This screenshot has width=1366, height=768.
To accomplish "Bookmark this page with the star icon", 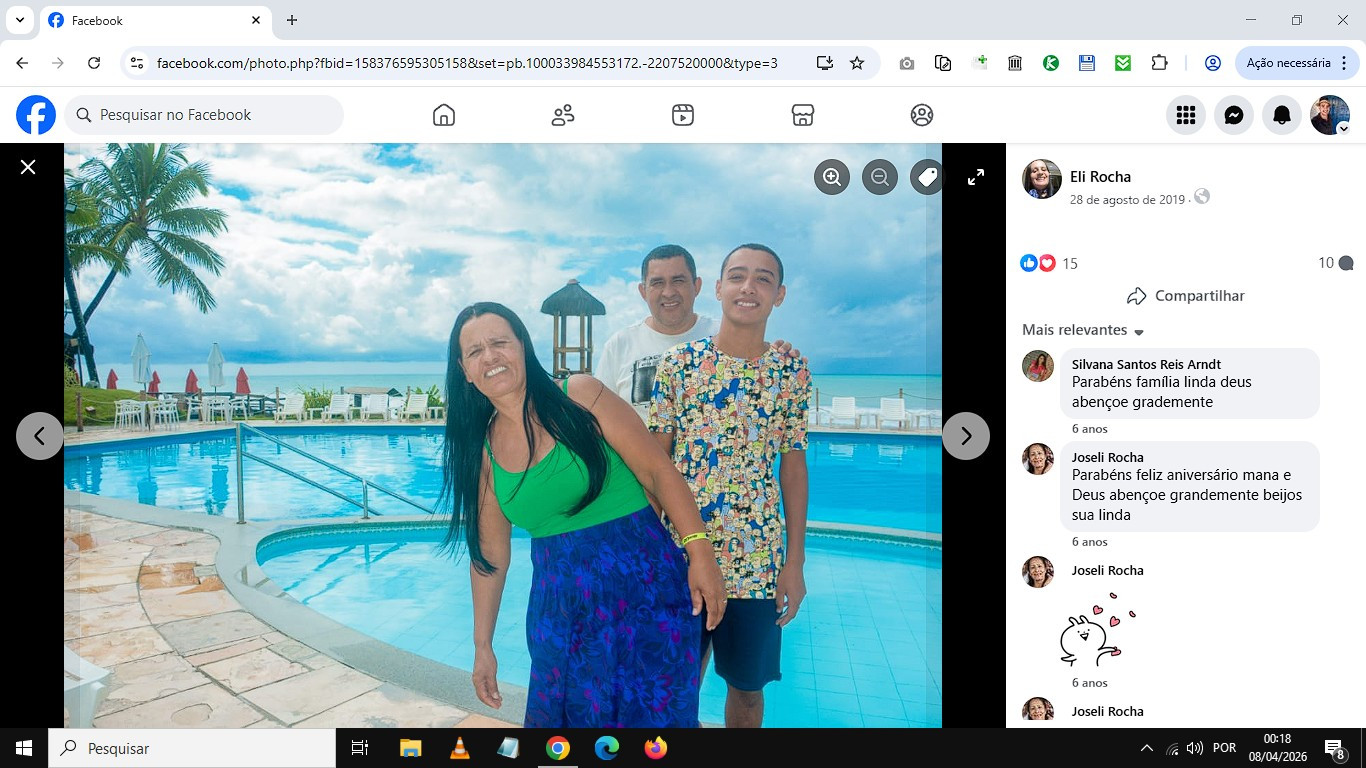I will [x=857, y=63].
